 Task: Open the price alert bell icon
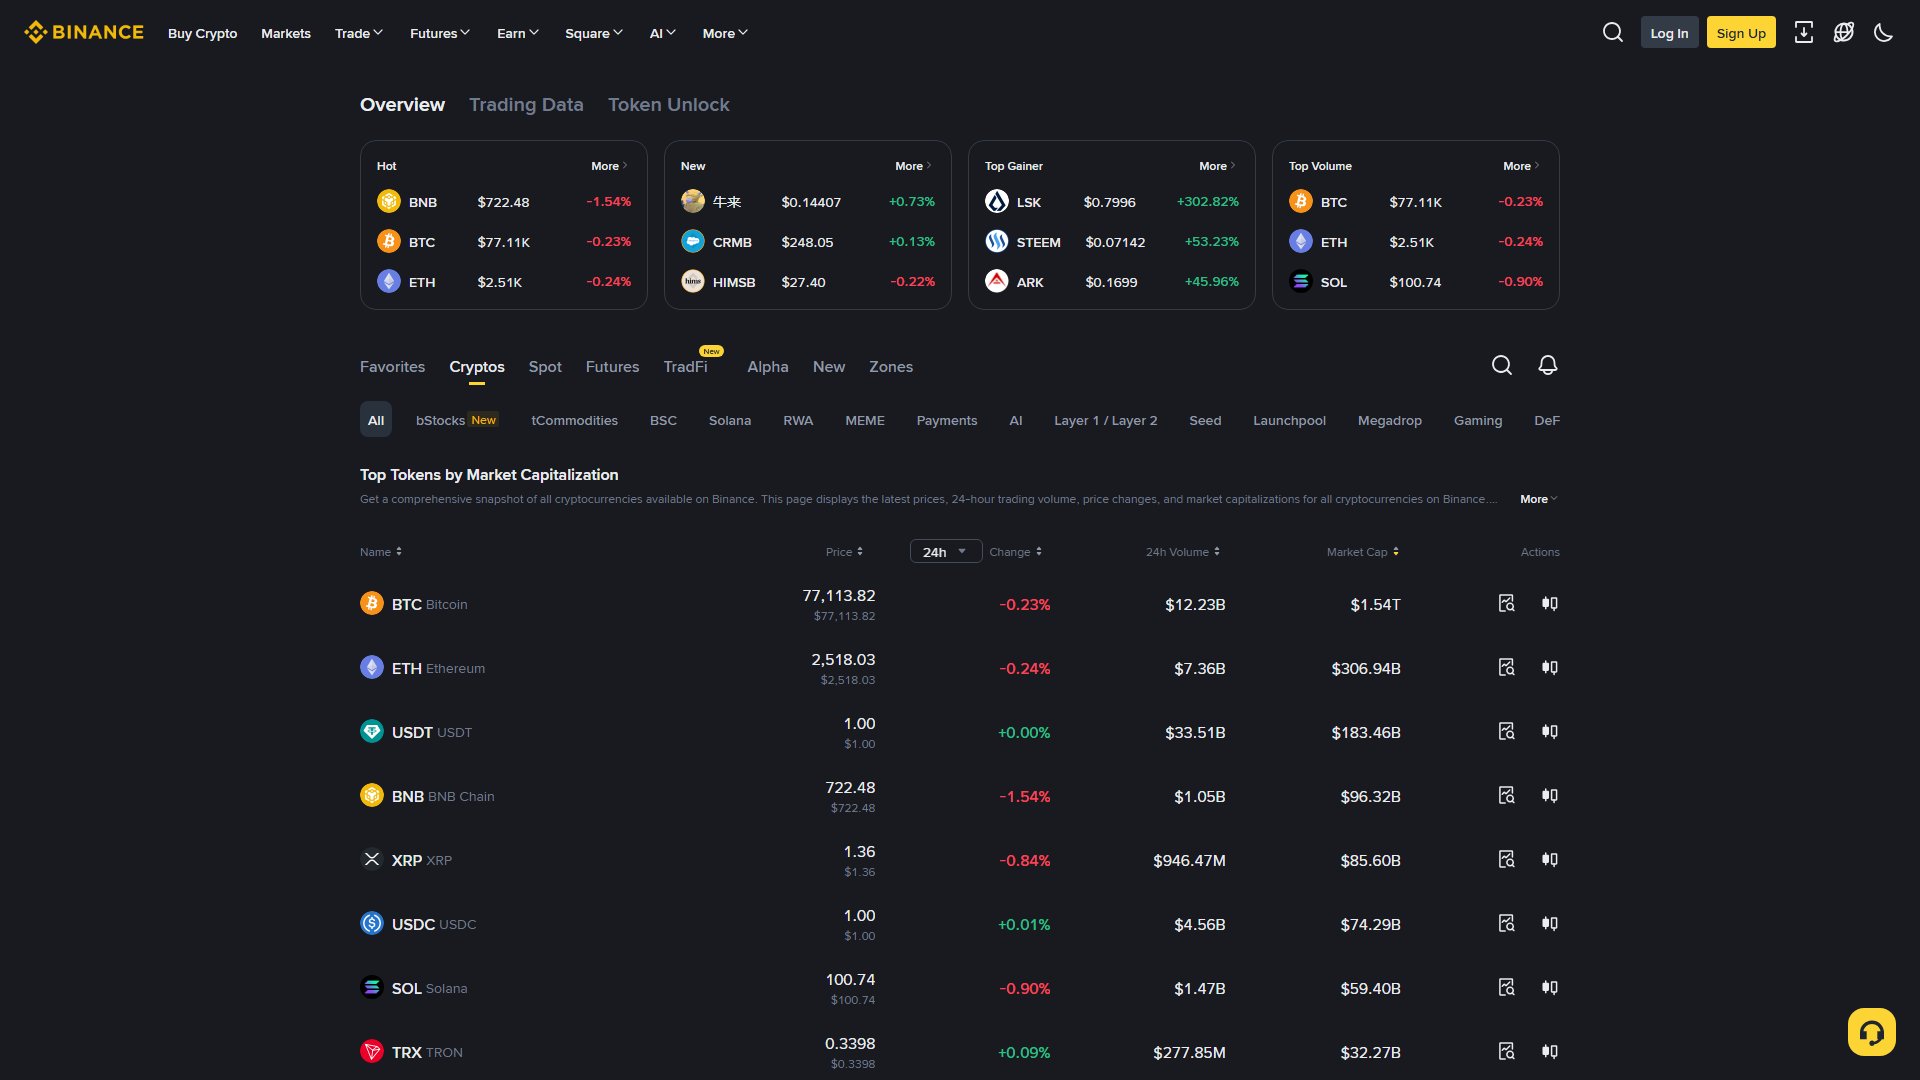coord(1547,365)
